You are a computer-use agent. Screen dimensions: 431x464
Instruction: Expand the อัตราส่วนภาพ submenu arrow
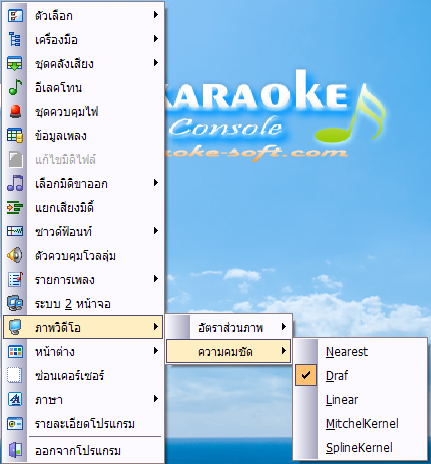click(x=284, y=327)
